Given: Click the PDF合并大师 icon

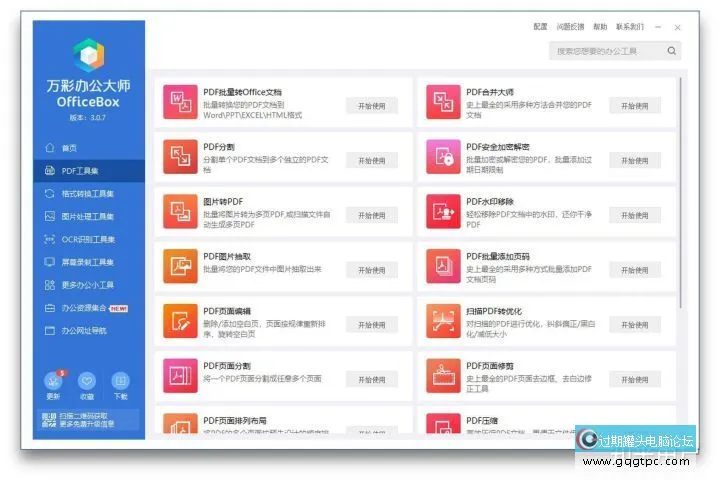Looking at the screenshot, I should [x=442, y=102].
